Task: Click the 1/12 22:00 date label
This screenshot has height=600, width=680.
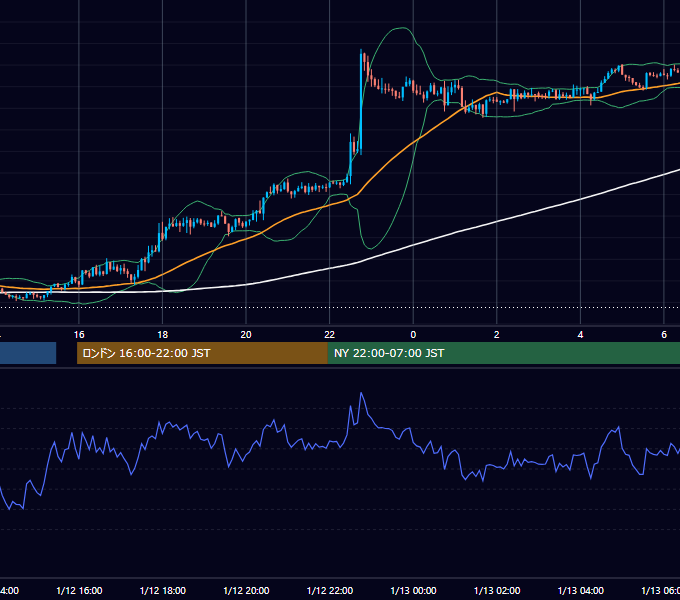Action: [330, 590]
